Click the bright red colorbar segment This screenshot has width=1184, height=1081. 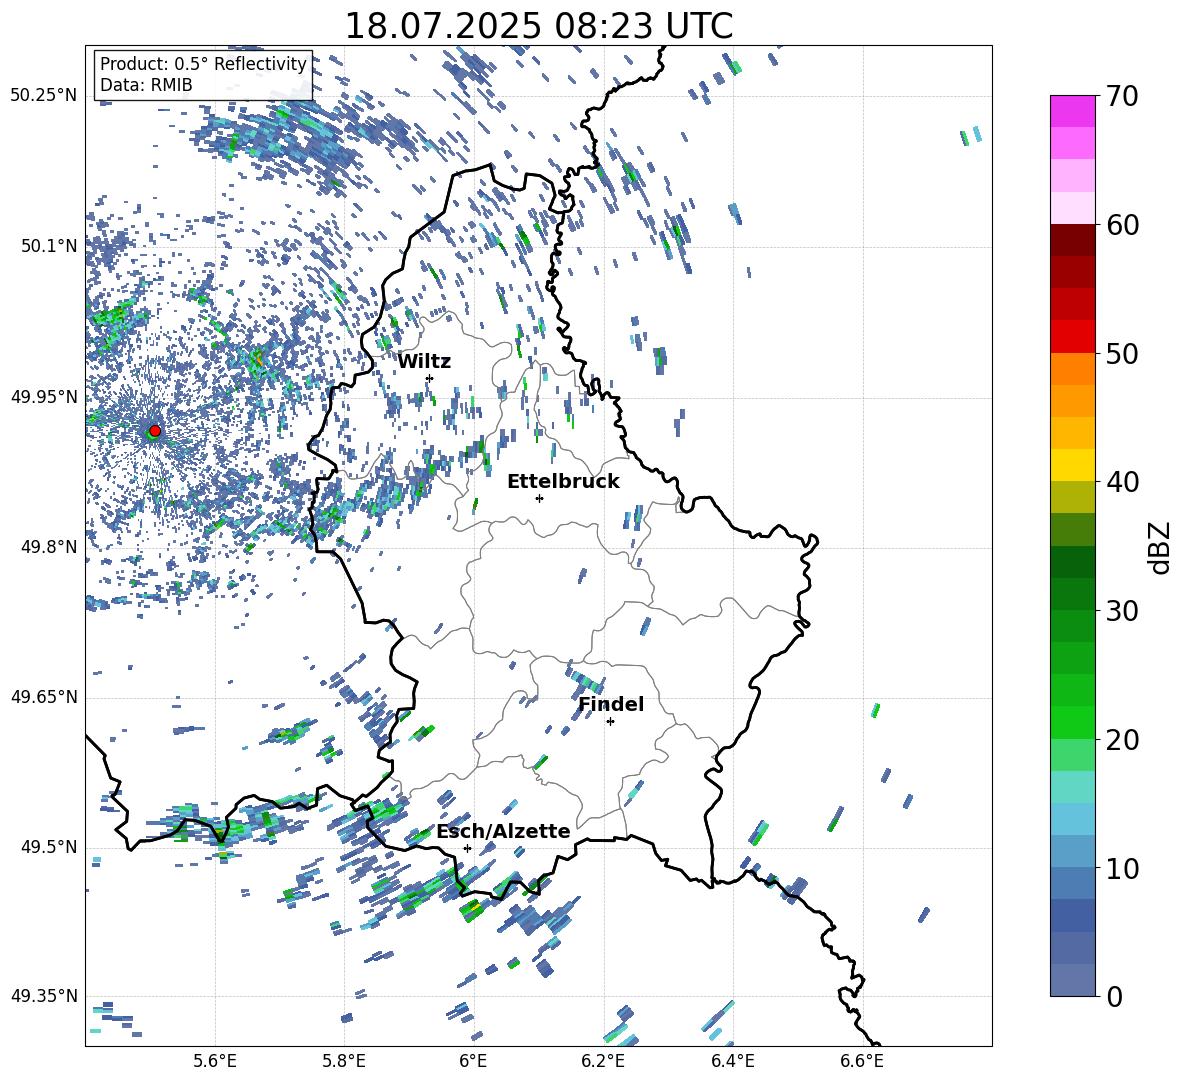click(1073, 337)
